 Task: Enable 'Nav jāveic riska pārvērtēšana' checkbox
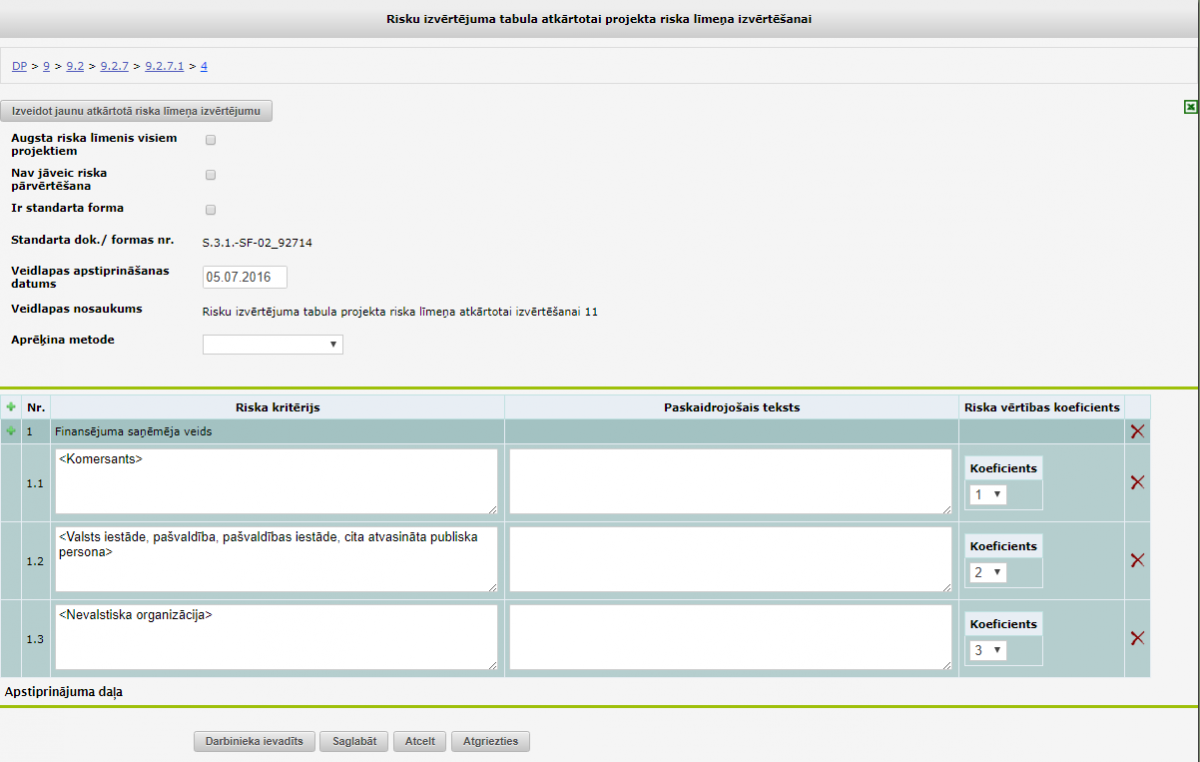(211, 175)
